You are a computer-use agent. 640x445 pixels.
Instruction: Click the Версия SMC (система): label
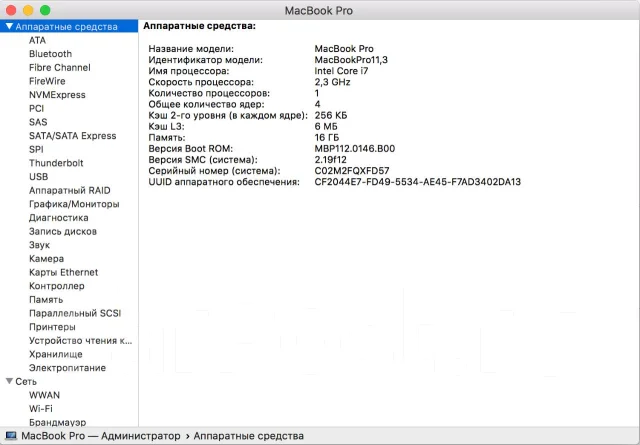(202, 160)
